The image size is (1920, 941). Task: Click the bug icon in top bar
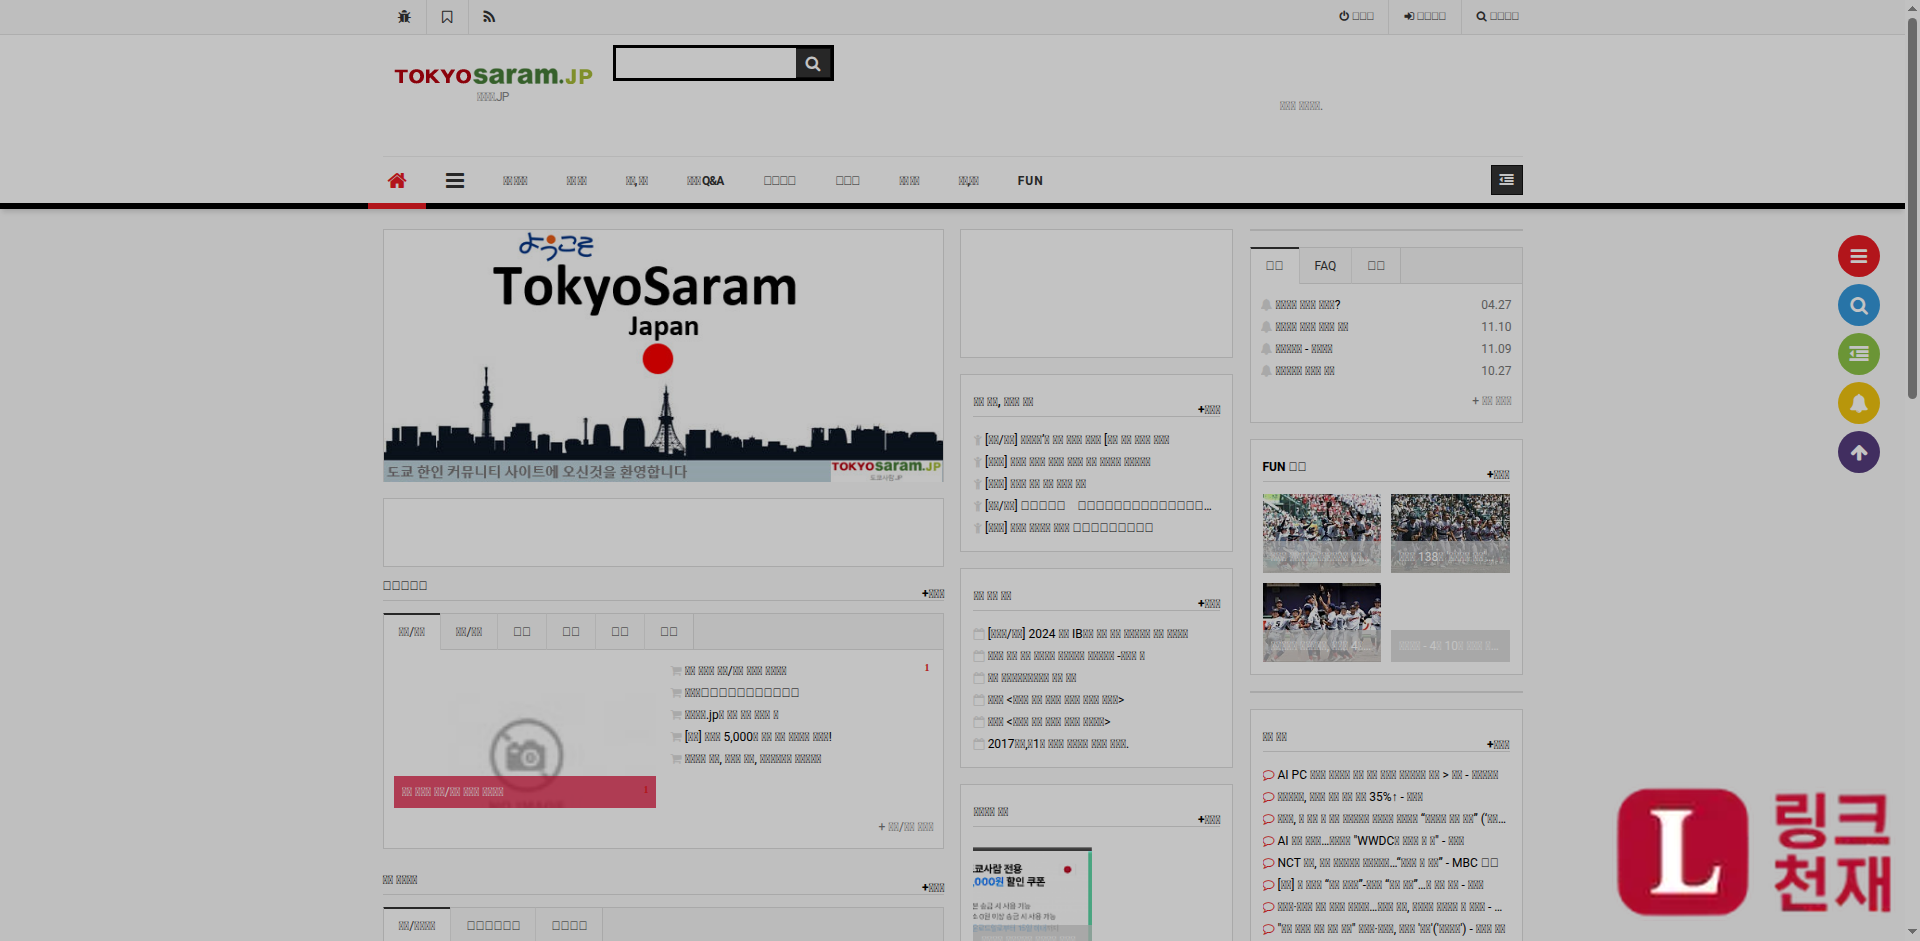pyautogui.click(x=404, y=17)
